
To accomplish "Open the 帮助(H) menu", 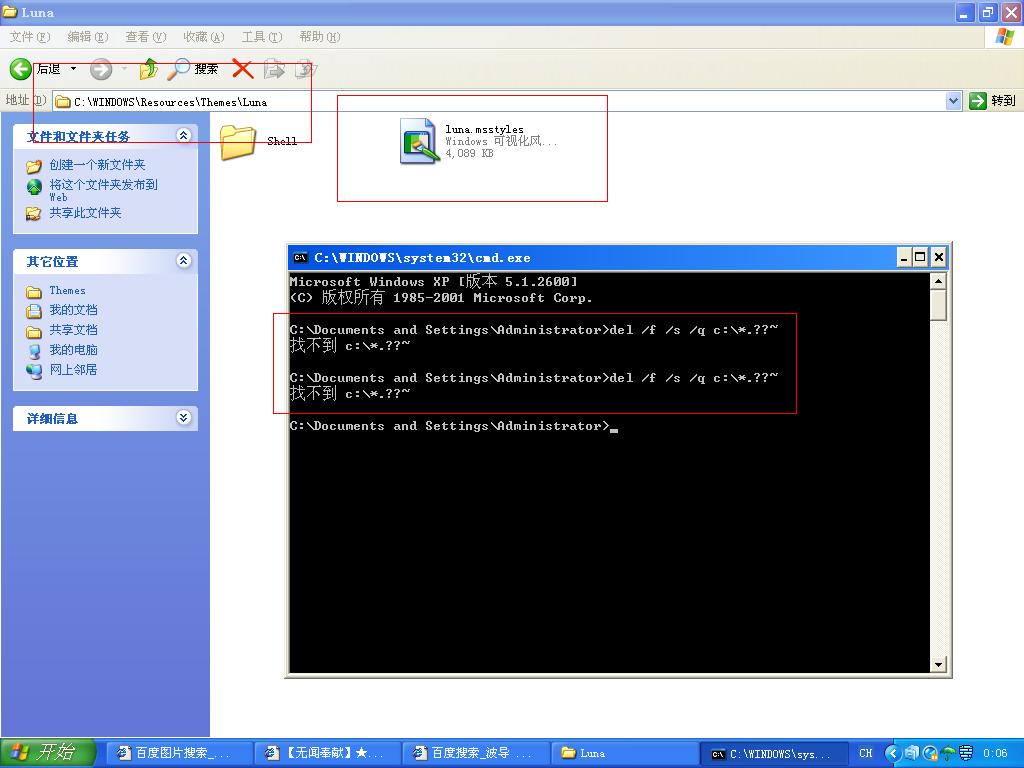I will point(320,37).
